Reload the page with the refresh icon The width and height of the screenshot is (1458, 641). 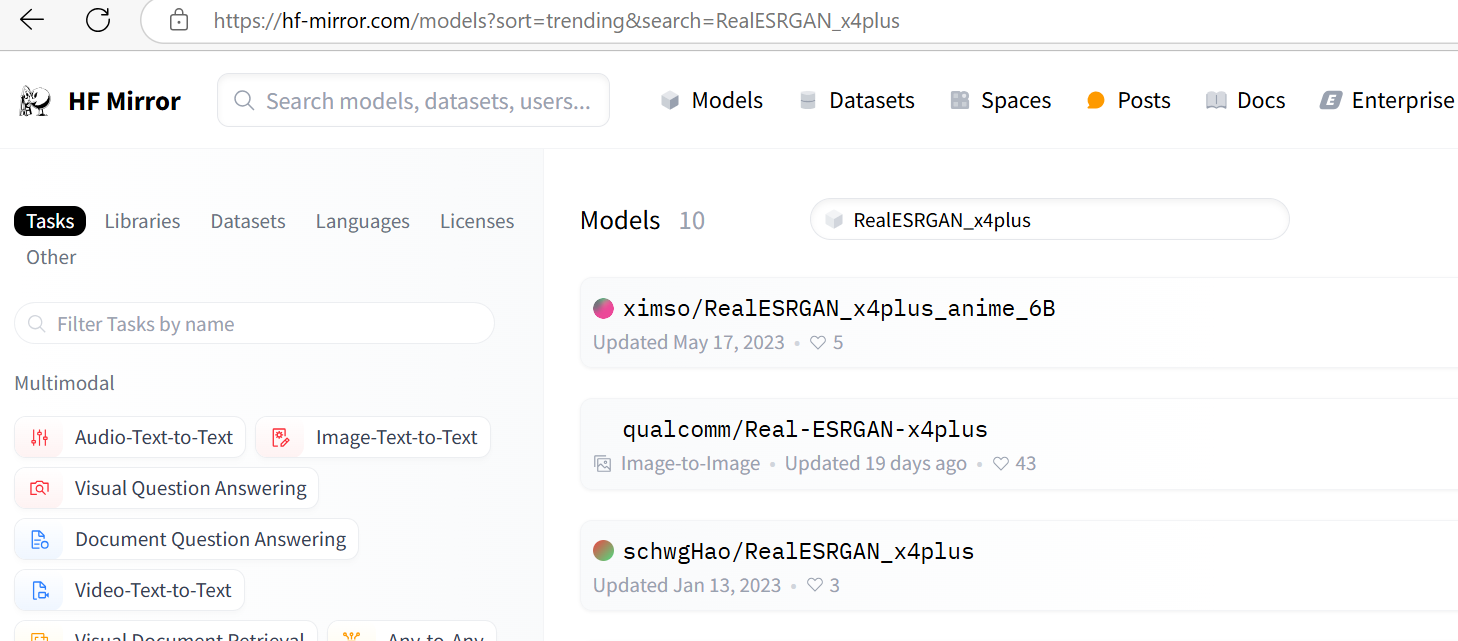[98, 20]
